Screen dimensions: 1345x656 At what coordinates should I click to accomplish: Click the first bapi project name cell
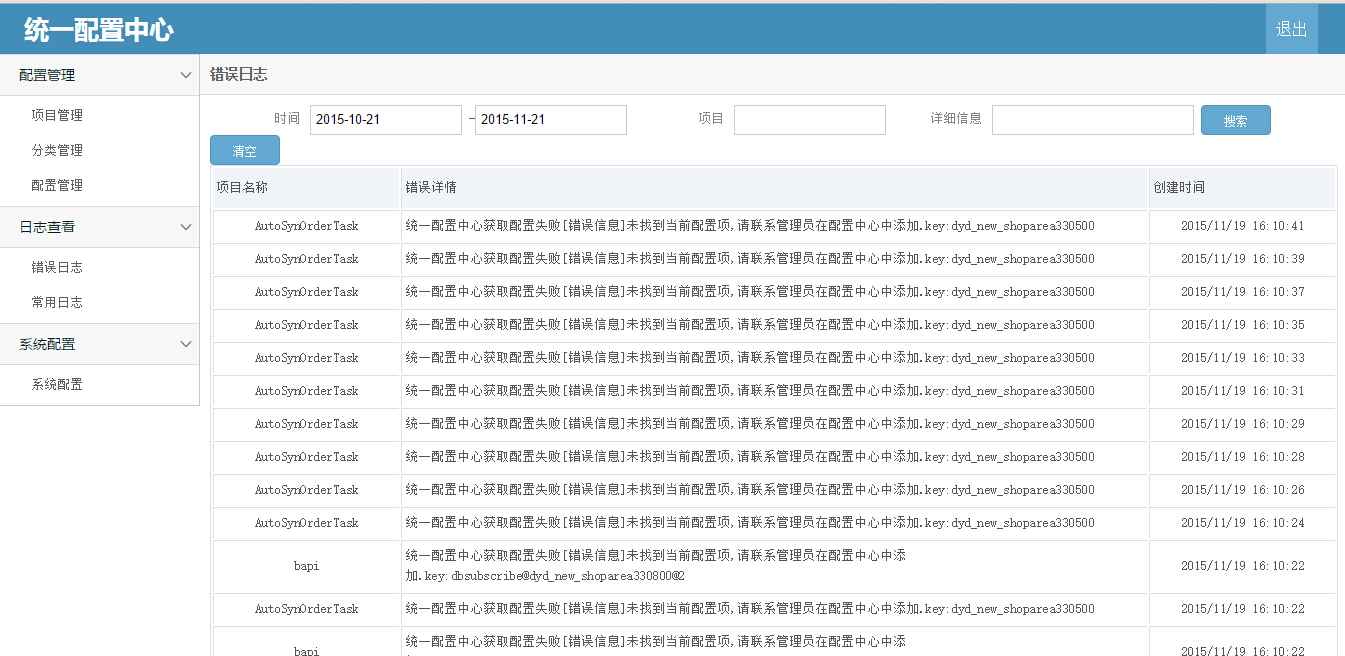click(306, 566)
